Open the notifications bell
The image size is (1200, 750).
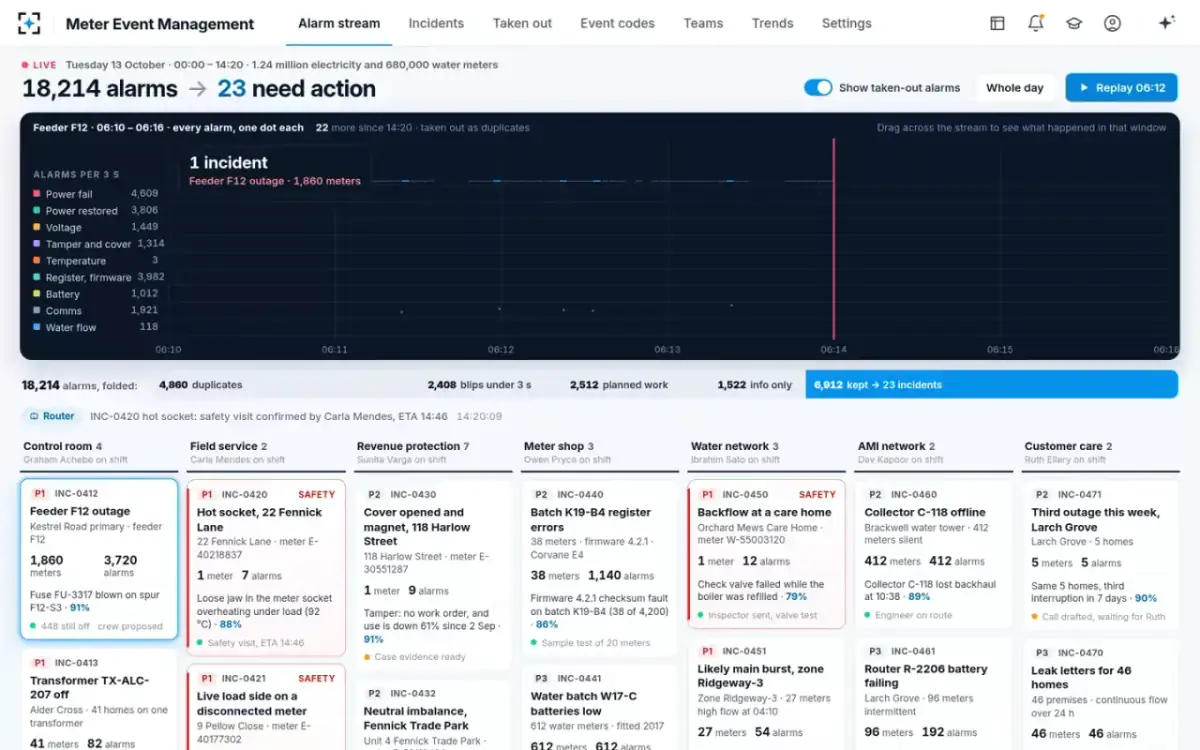(1035, 23)
